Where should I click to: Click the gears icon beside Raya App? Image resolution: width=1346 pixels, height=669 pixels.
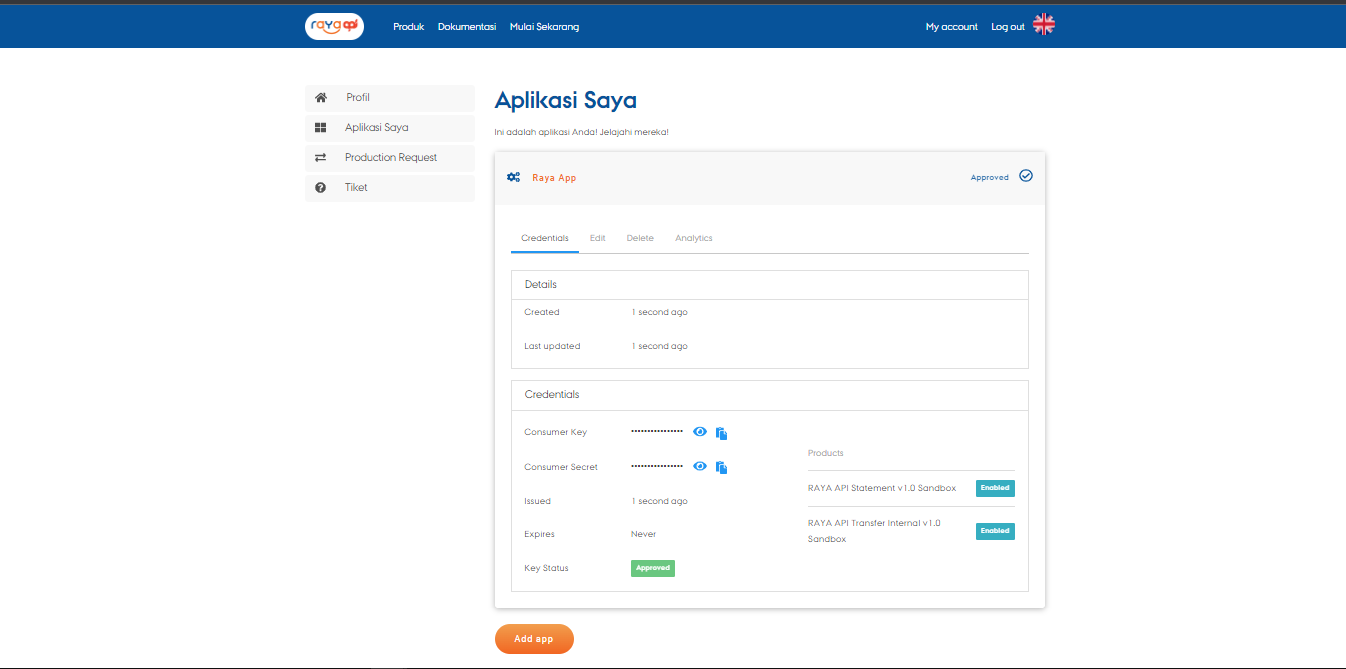[x=513, y=177]
